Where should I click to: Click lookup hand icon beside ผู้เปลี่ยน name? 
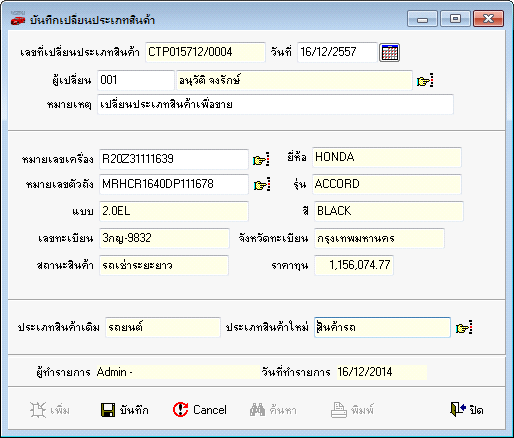425,81
